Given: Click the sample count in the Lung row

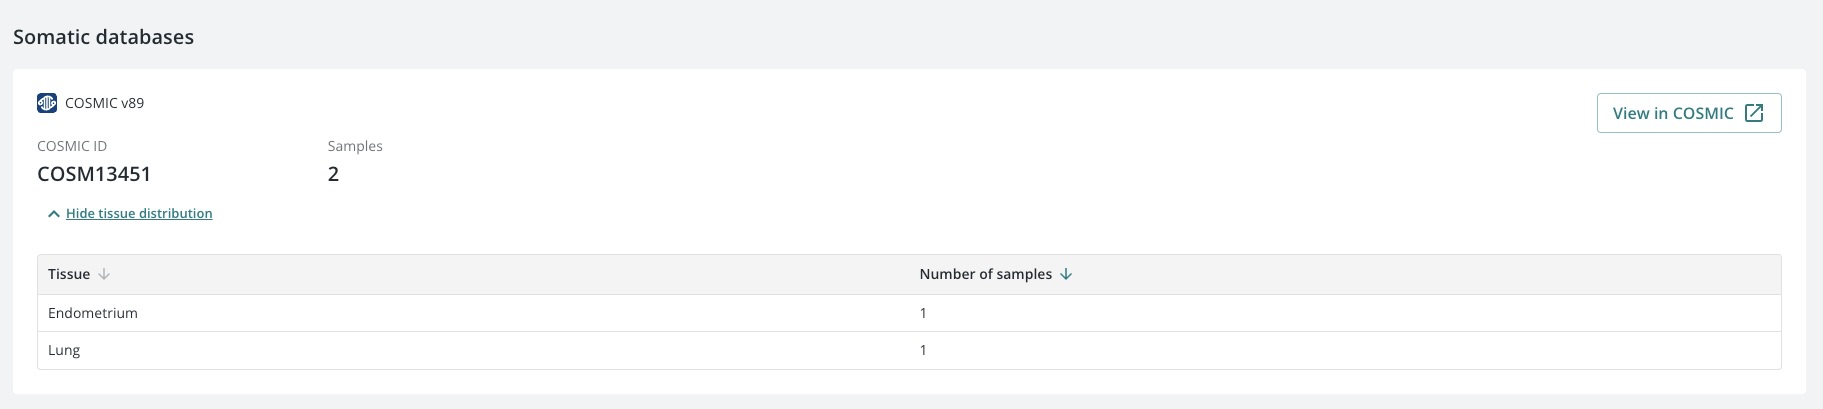Looking at the screenshot, I should [x=923, y=350].
